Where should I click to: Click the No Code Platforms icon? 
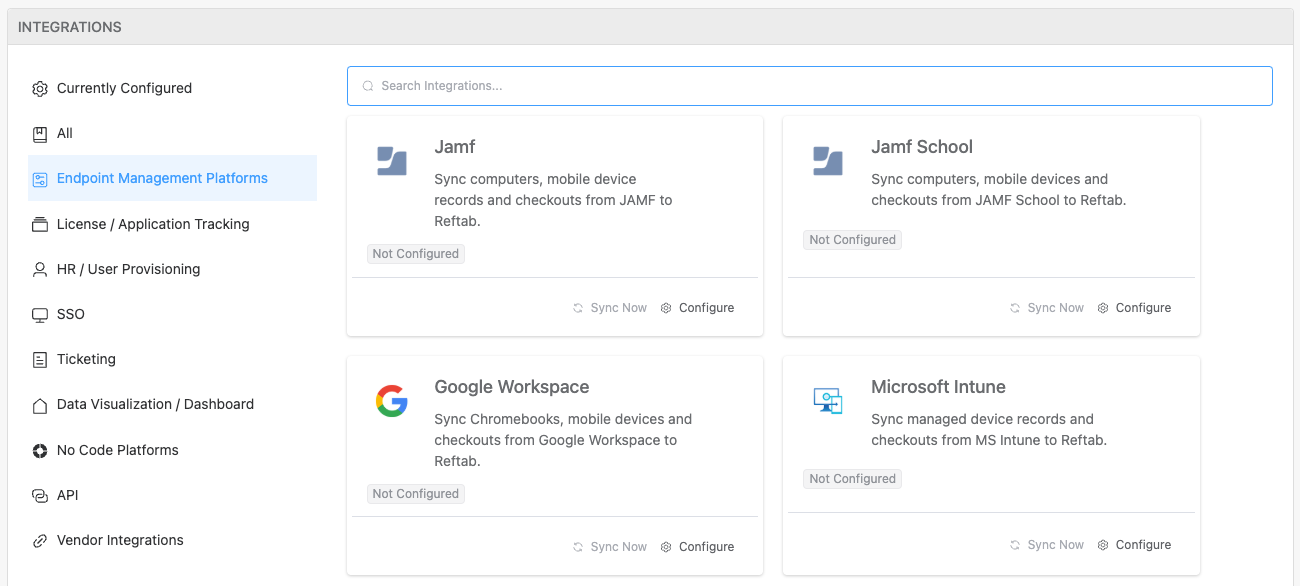[x=40, y=450]
